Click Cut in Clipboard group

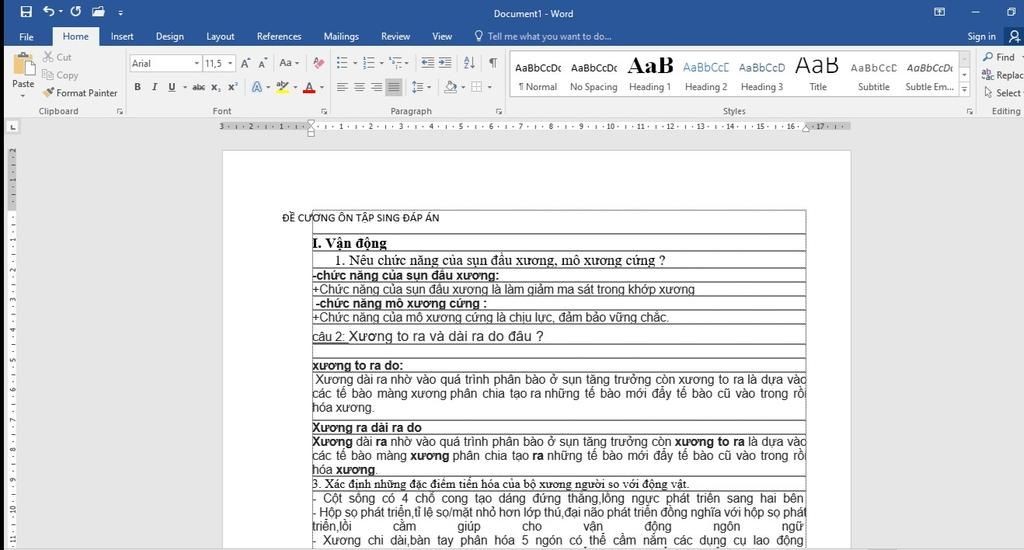point(57,57)
